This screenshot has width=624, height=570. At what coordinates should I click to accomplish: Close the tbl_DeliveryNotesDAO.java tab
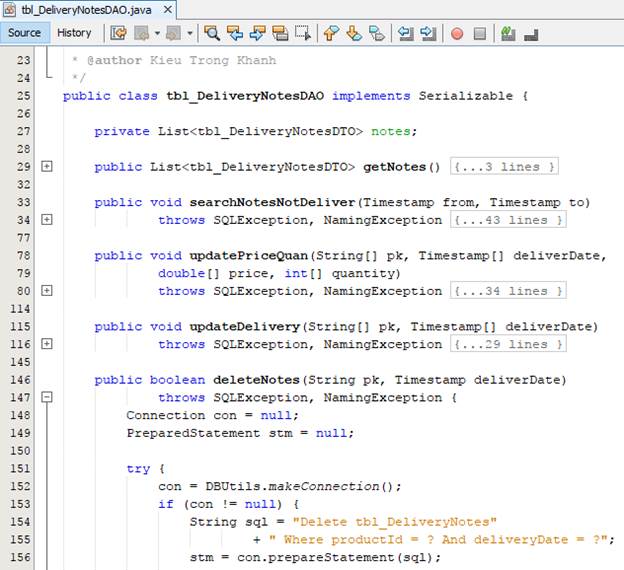coord(168,10)
